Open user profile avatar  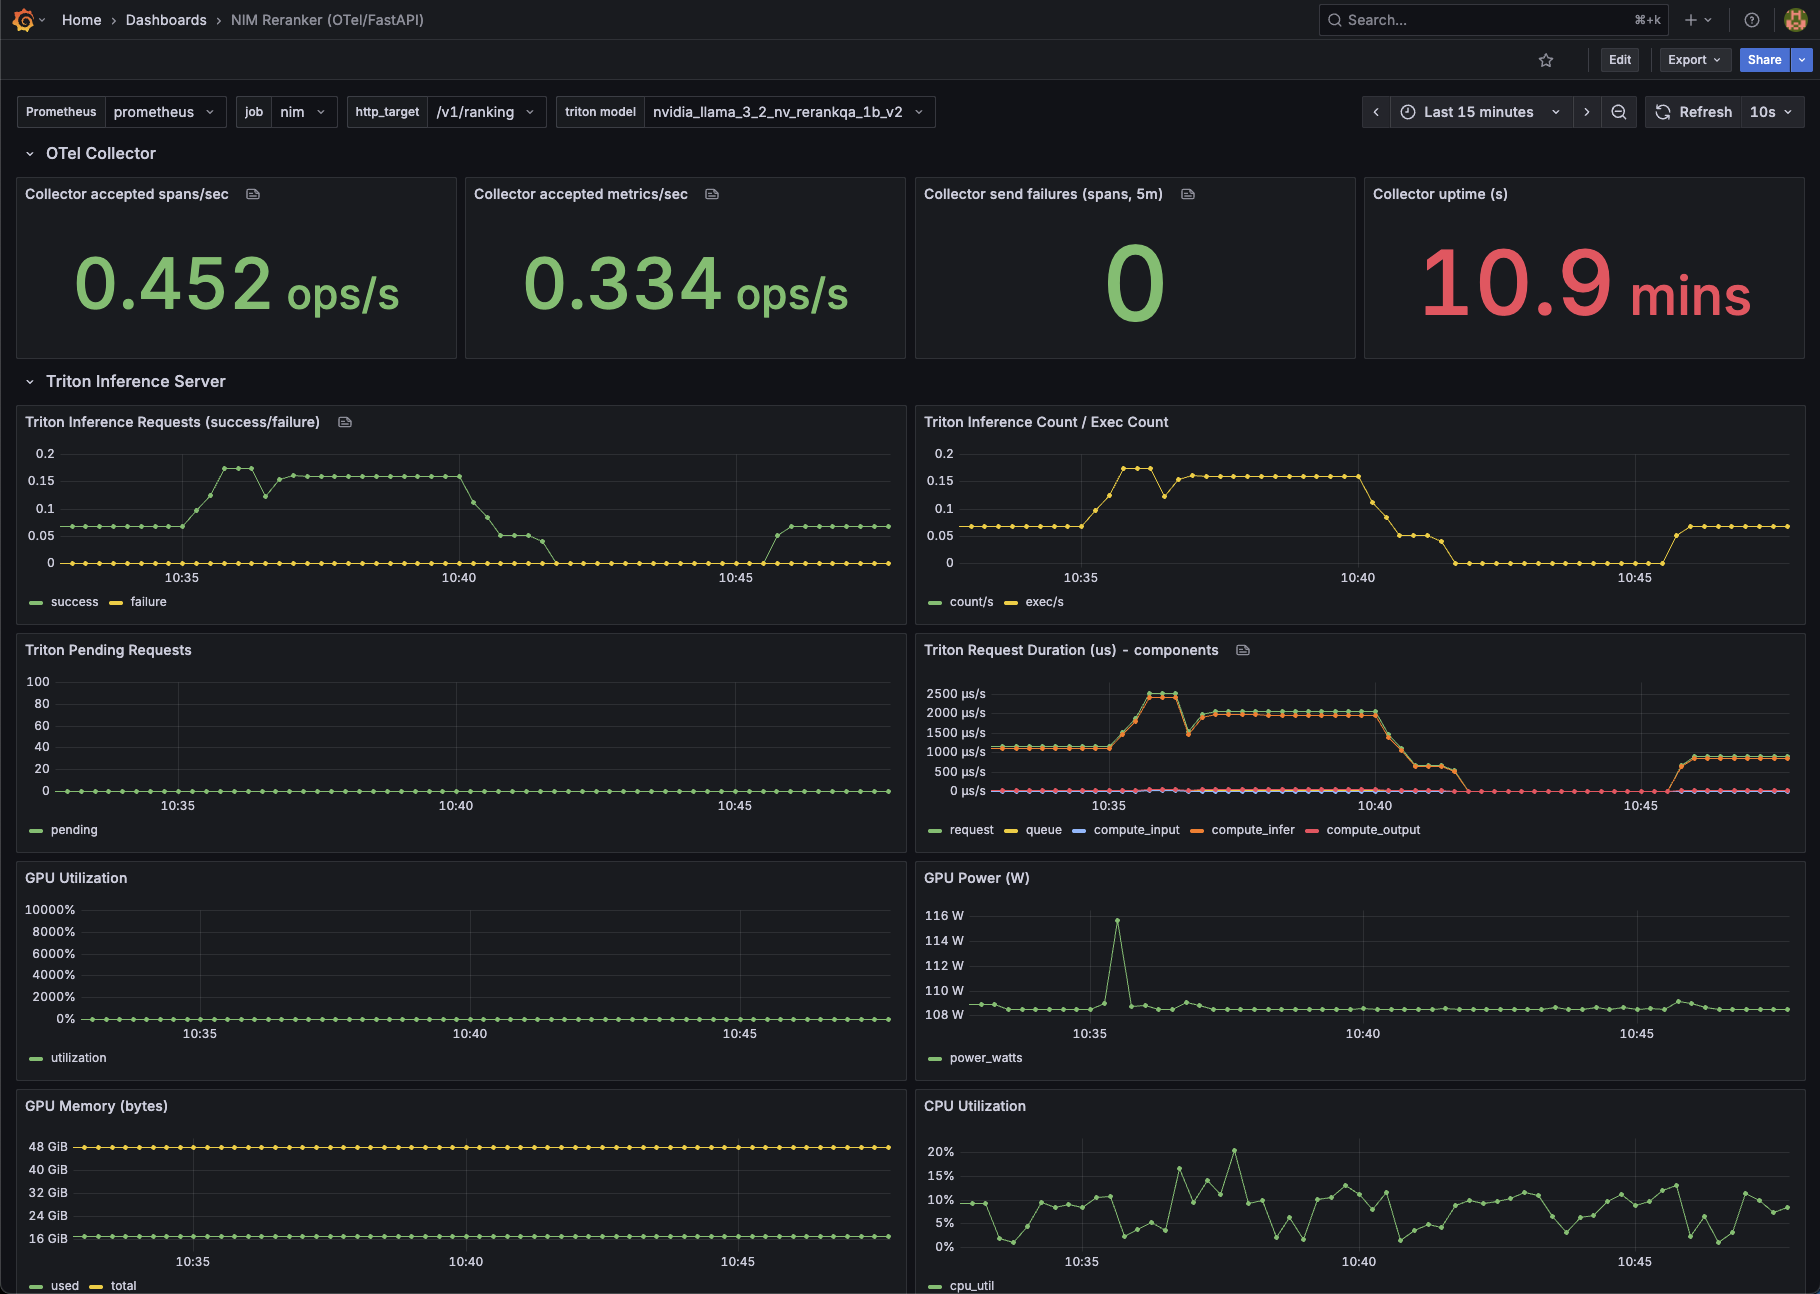click(1795, 20)
